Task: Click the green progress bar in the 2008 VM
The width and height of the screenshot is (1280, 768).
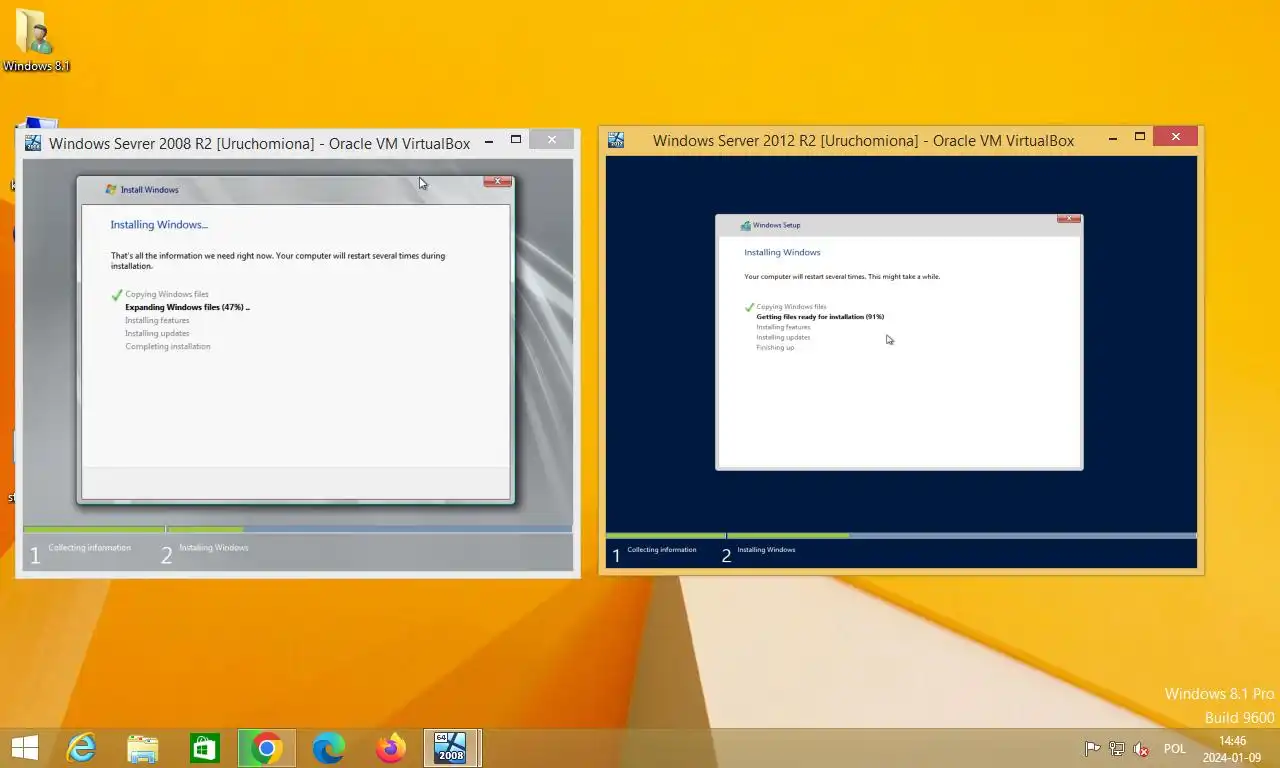Action: 133,529
